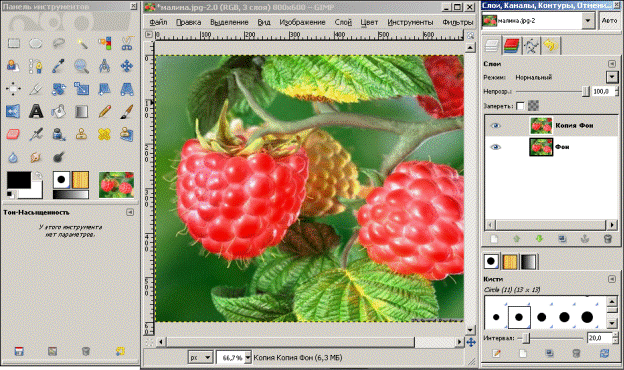
Task: Click the delete layer trash icon
Action: 607,239
